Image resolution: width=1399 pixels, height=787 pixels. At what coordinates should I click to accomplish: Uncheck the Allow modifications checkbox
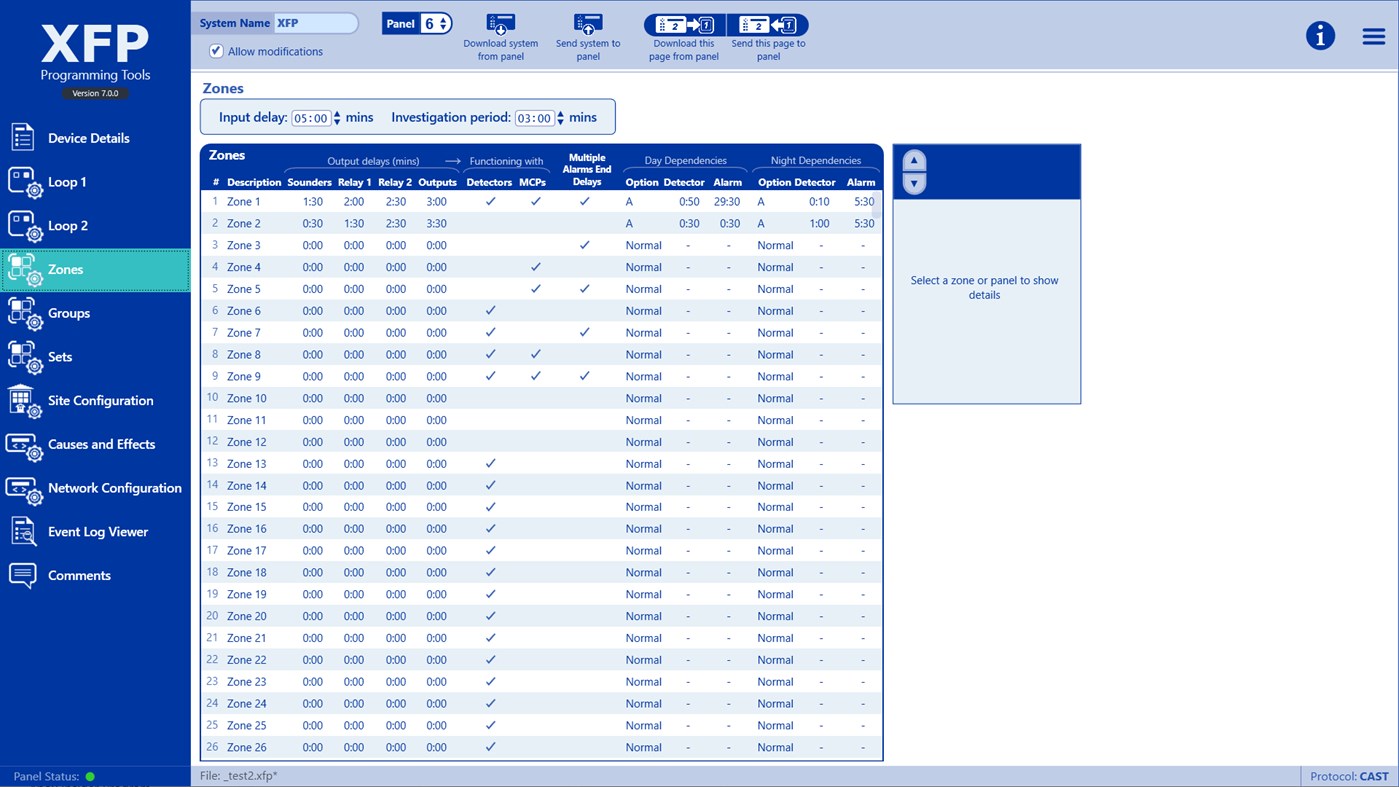(x=216, y=51)
